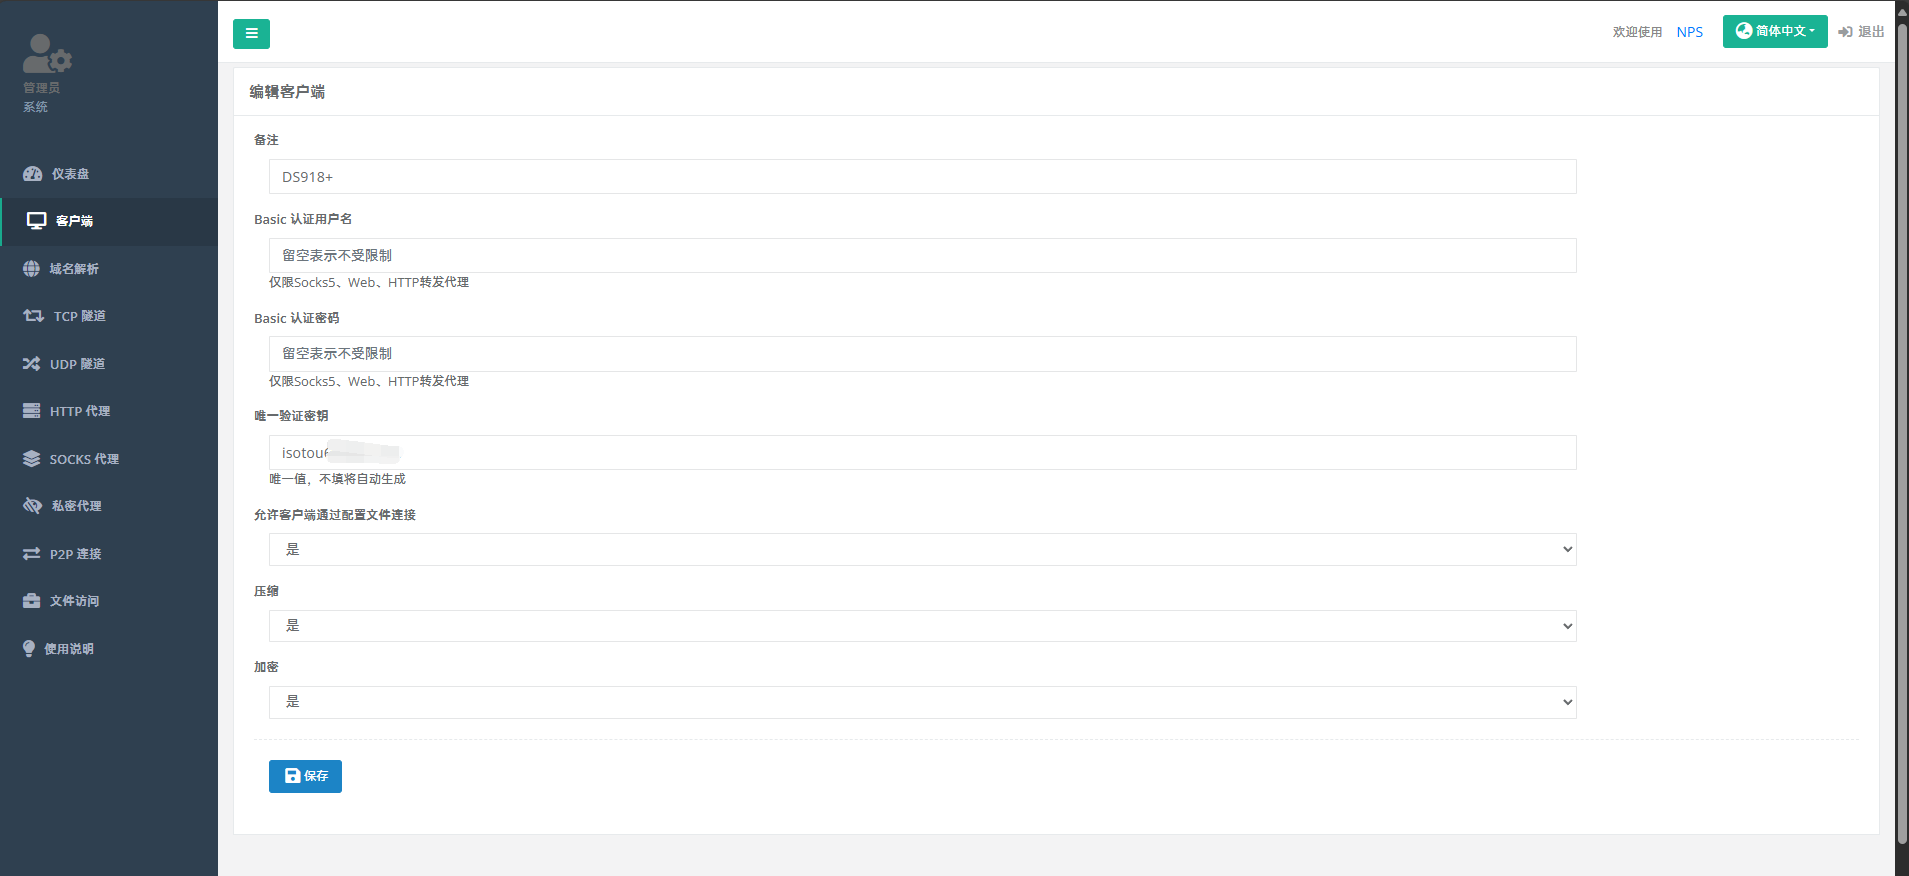Click the hamburger menu toggle button
Viewport: 1909px width, 876px height.
pyautogui.click(x=251, y=34)
